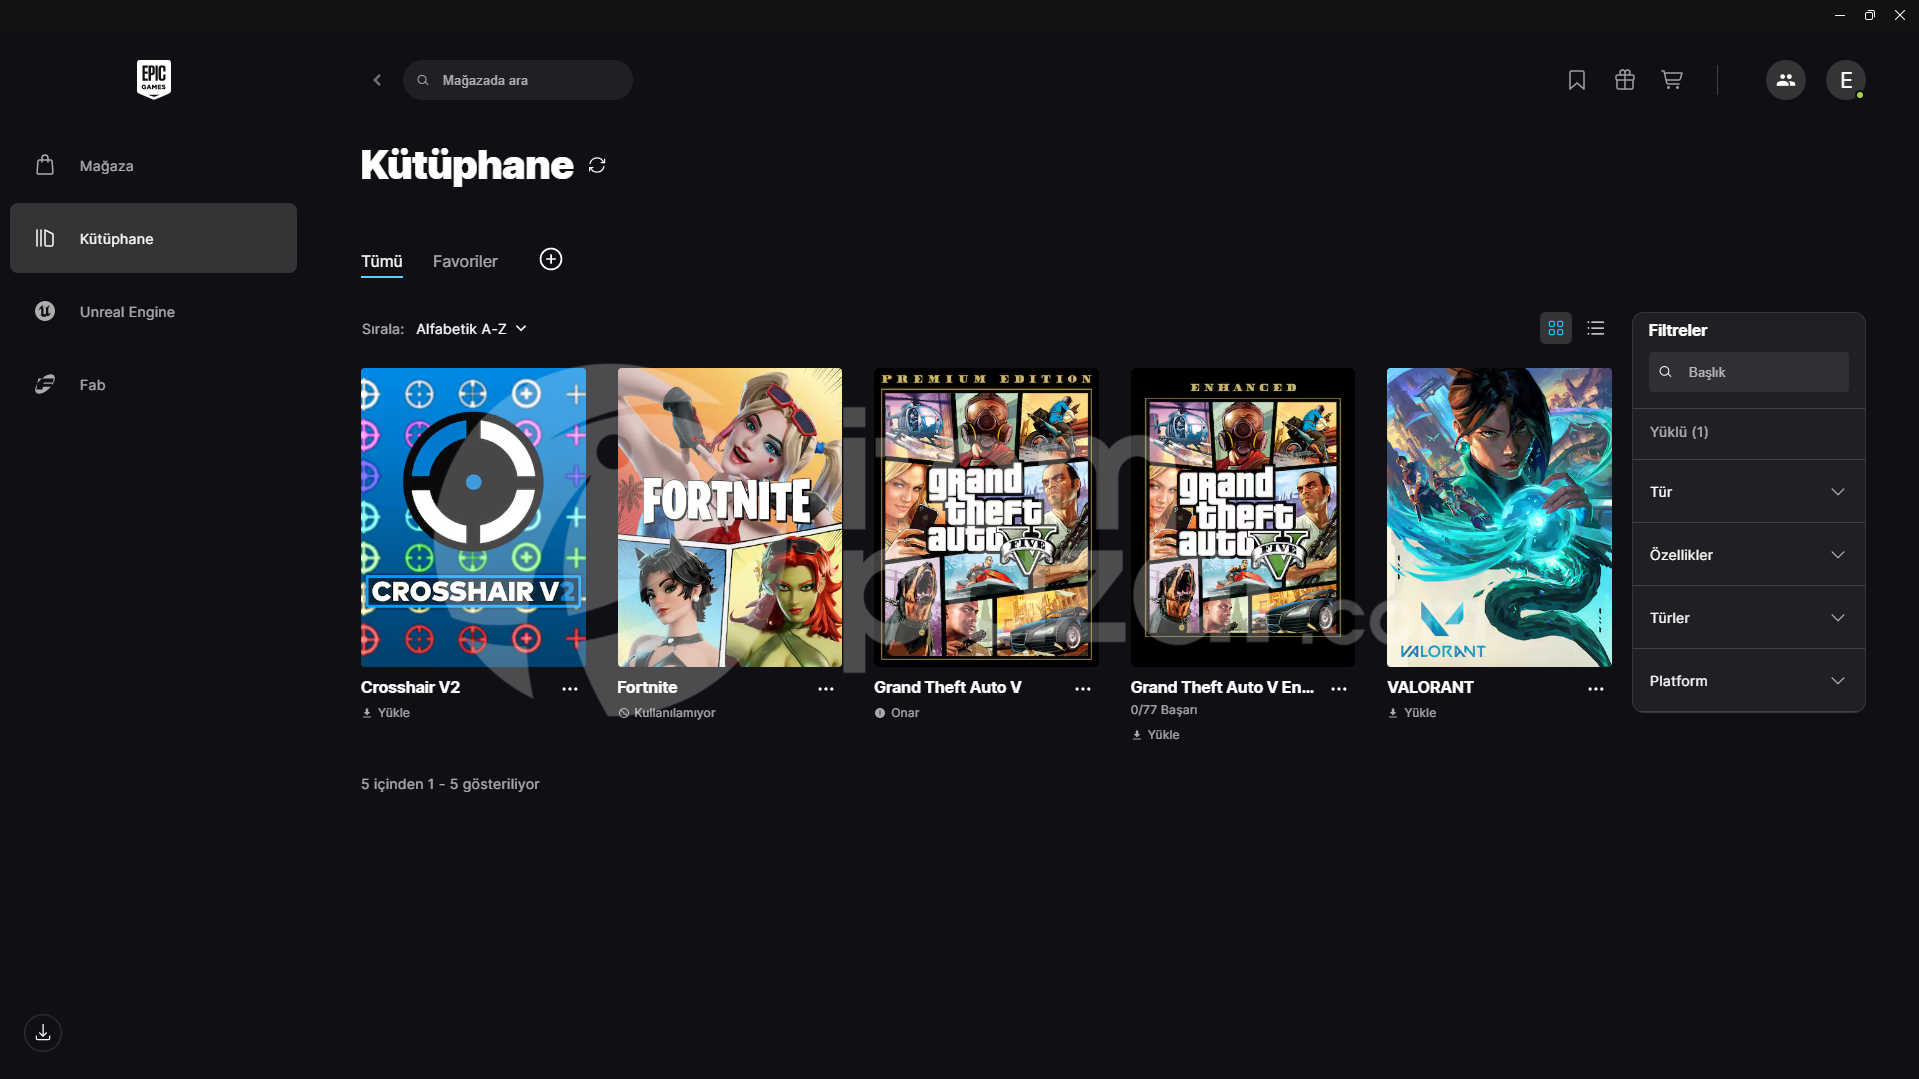
Task: Open options menu for VALORANT
Action: point(1596,689)
